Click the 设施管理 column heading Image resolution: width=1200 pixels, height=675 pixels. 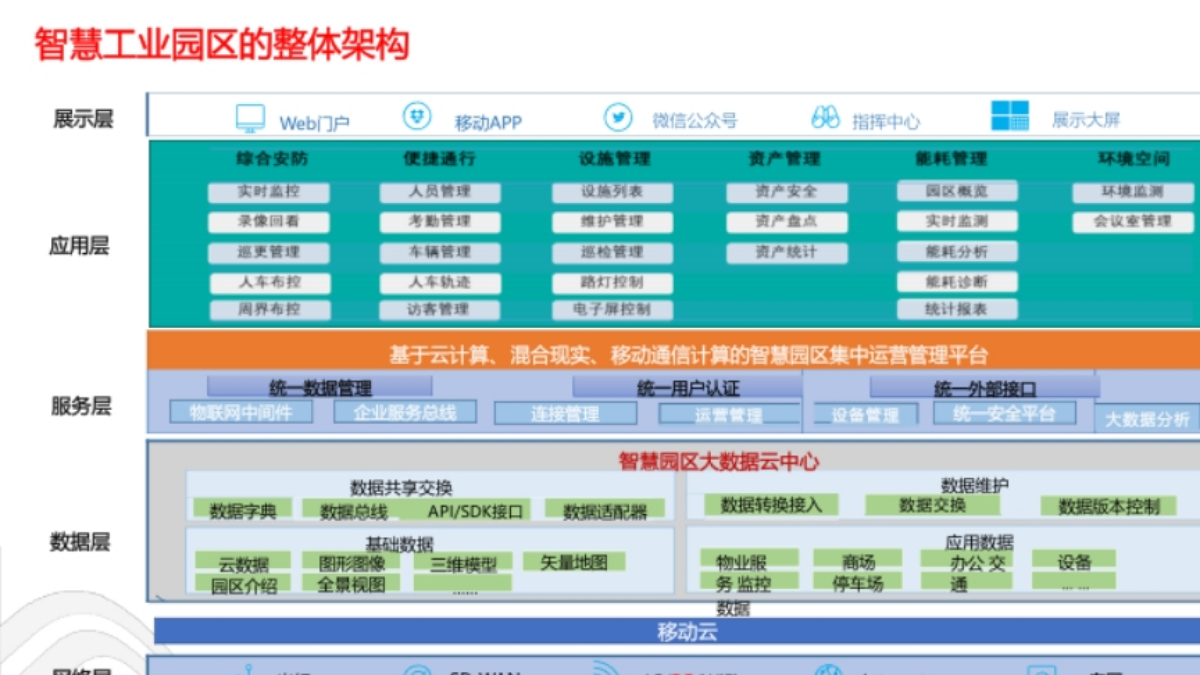click(614, 159)
